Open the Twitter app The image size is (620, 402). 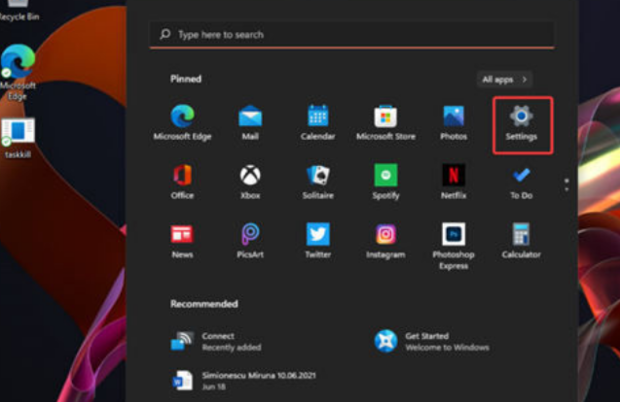[x=318, y=241]
